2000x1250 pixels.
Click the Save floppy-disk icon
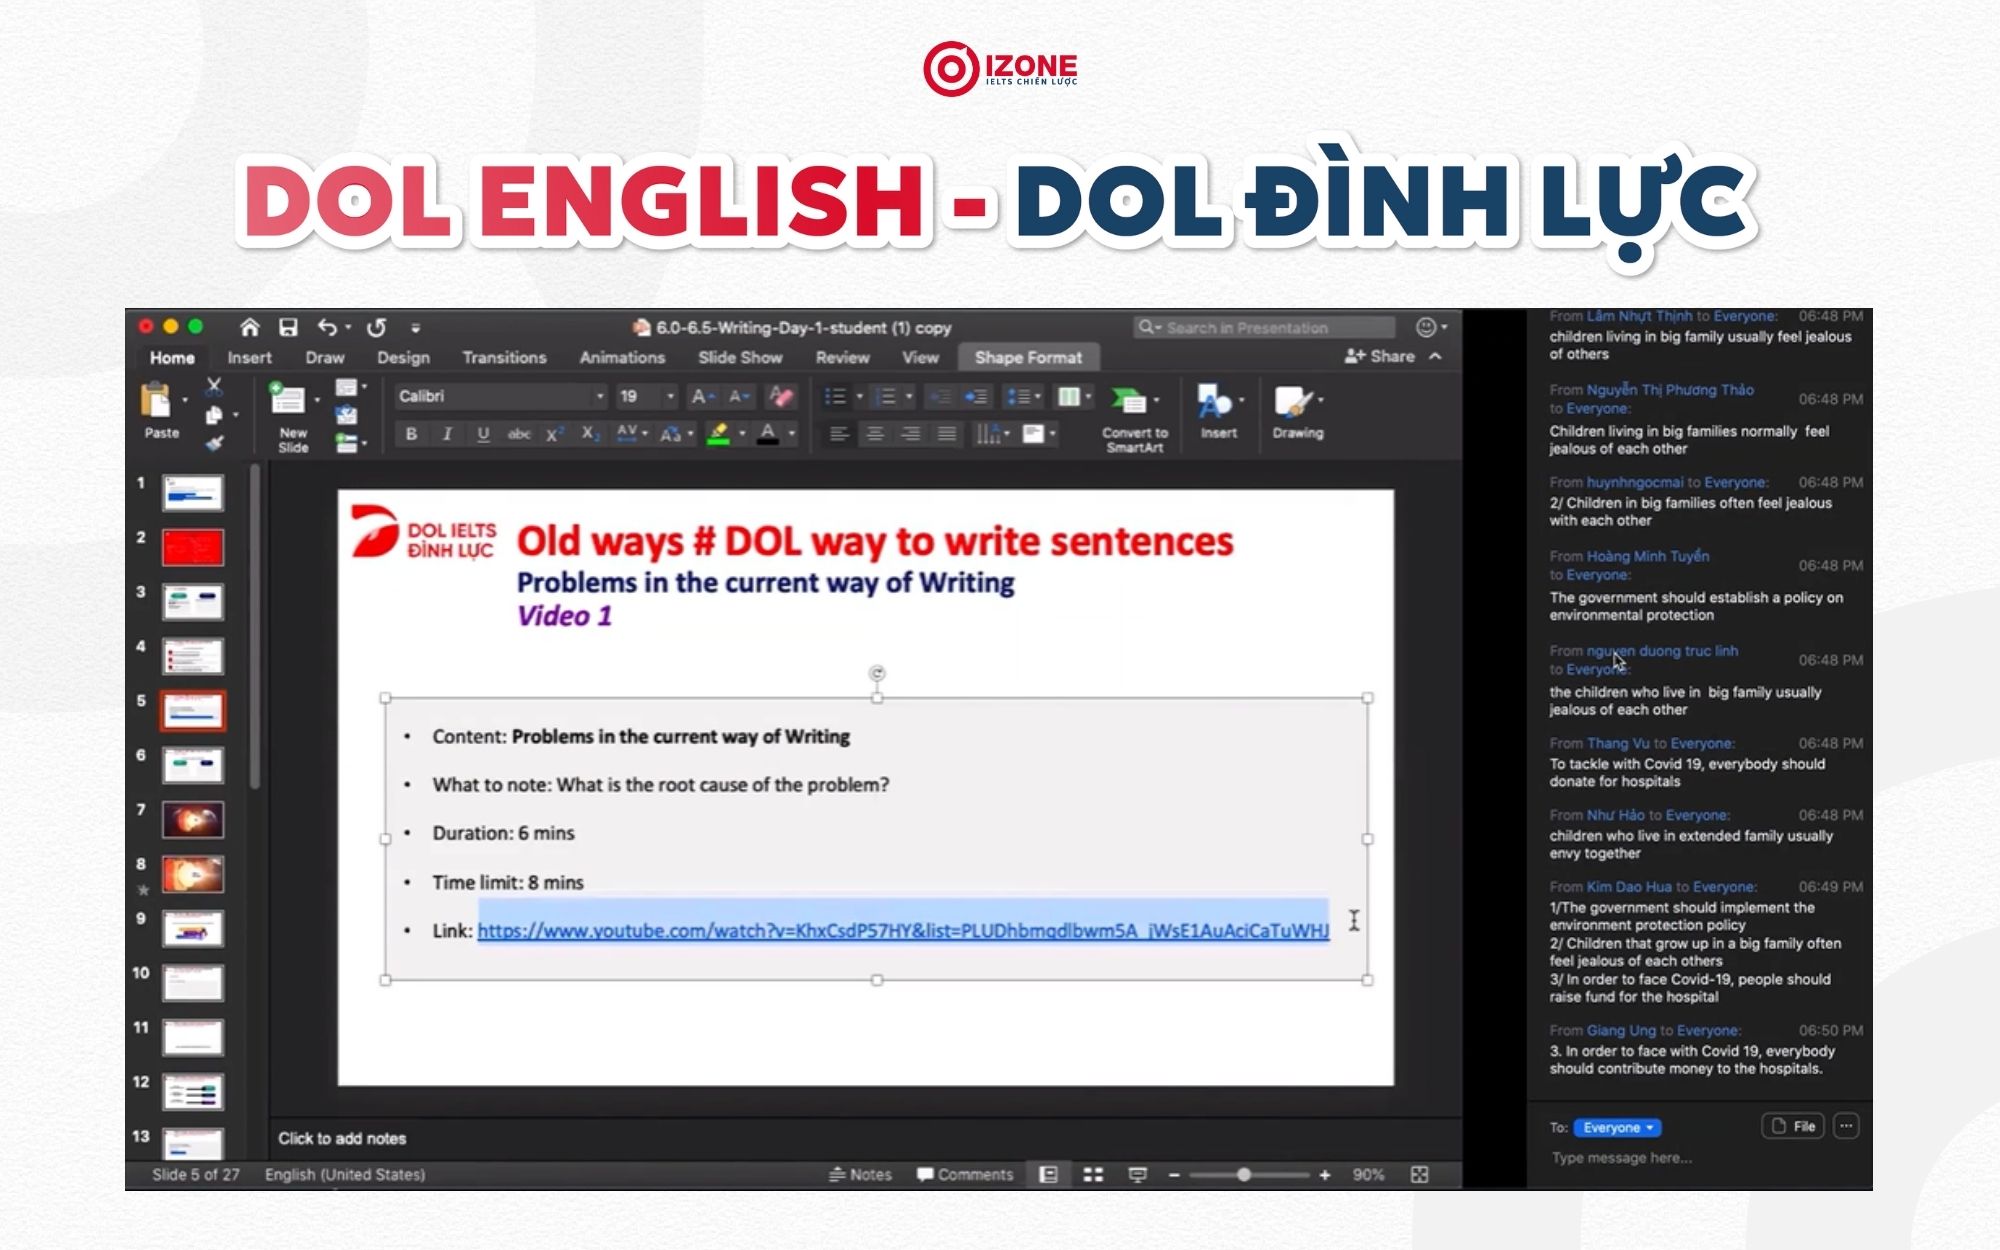pos(288,327)
